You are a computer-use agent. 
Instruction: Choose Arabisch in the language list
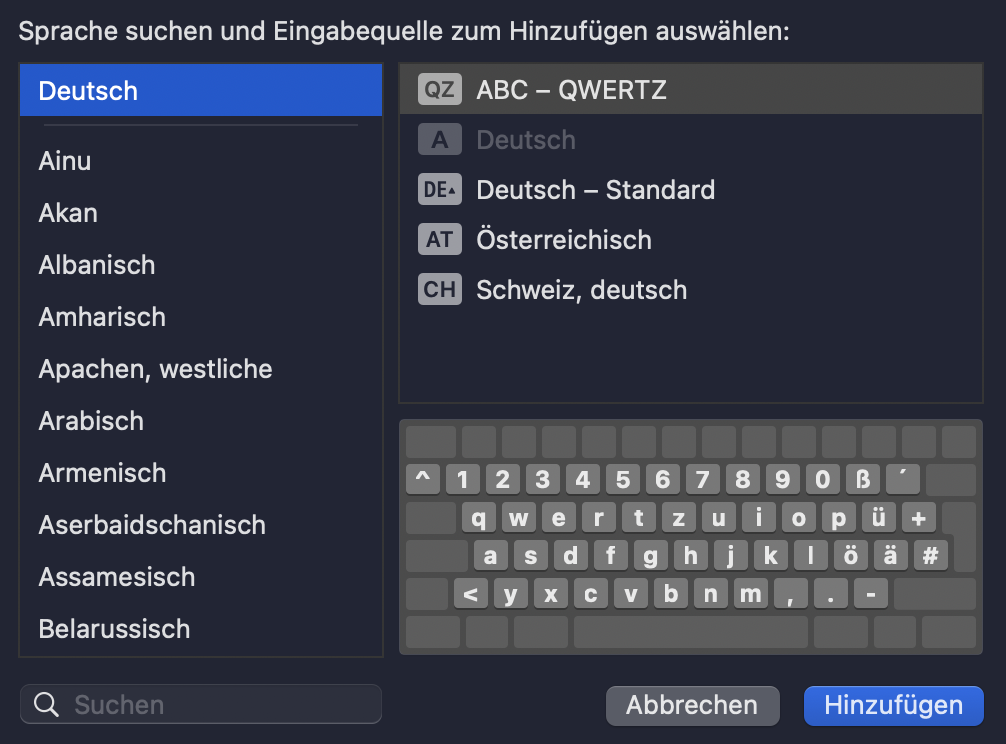point(90,421)
